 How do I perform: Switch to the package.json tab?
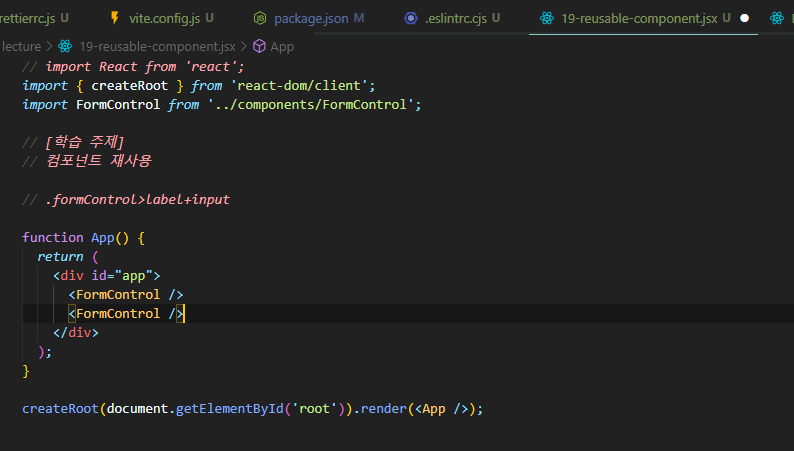[311, 18]
